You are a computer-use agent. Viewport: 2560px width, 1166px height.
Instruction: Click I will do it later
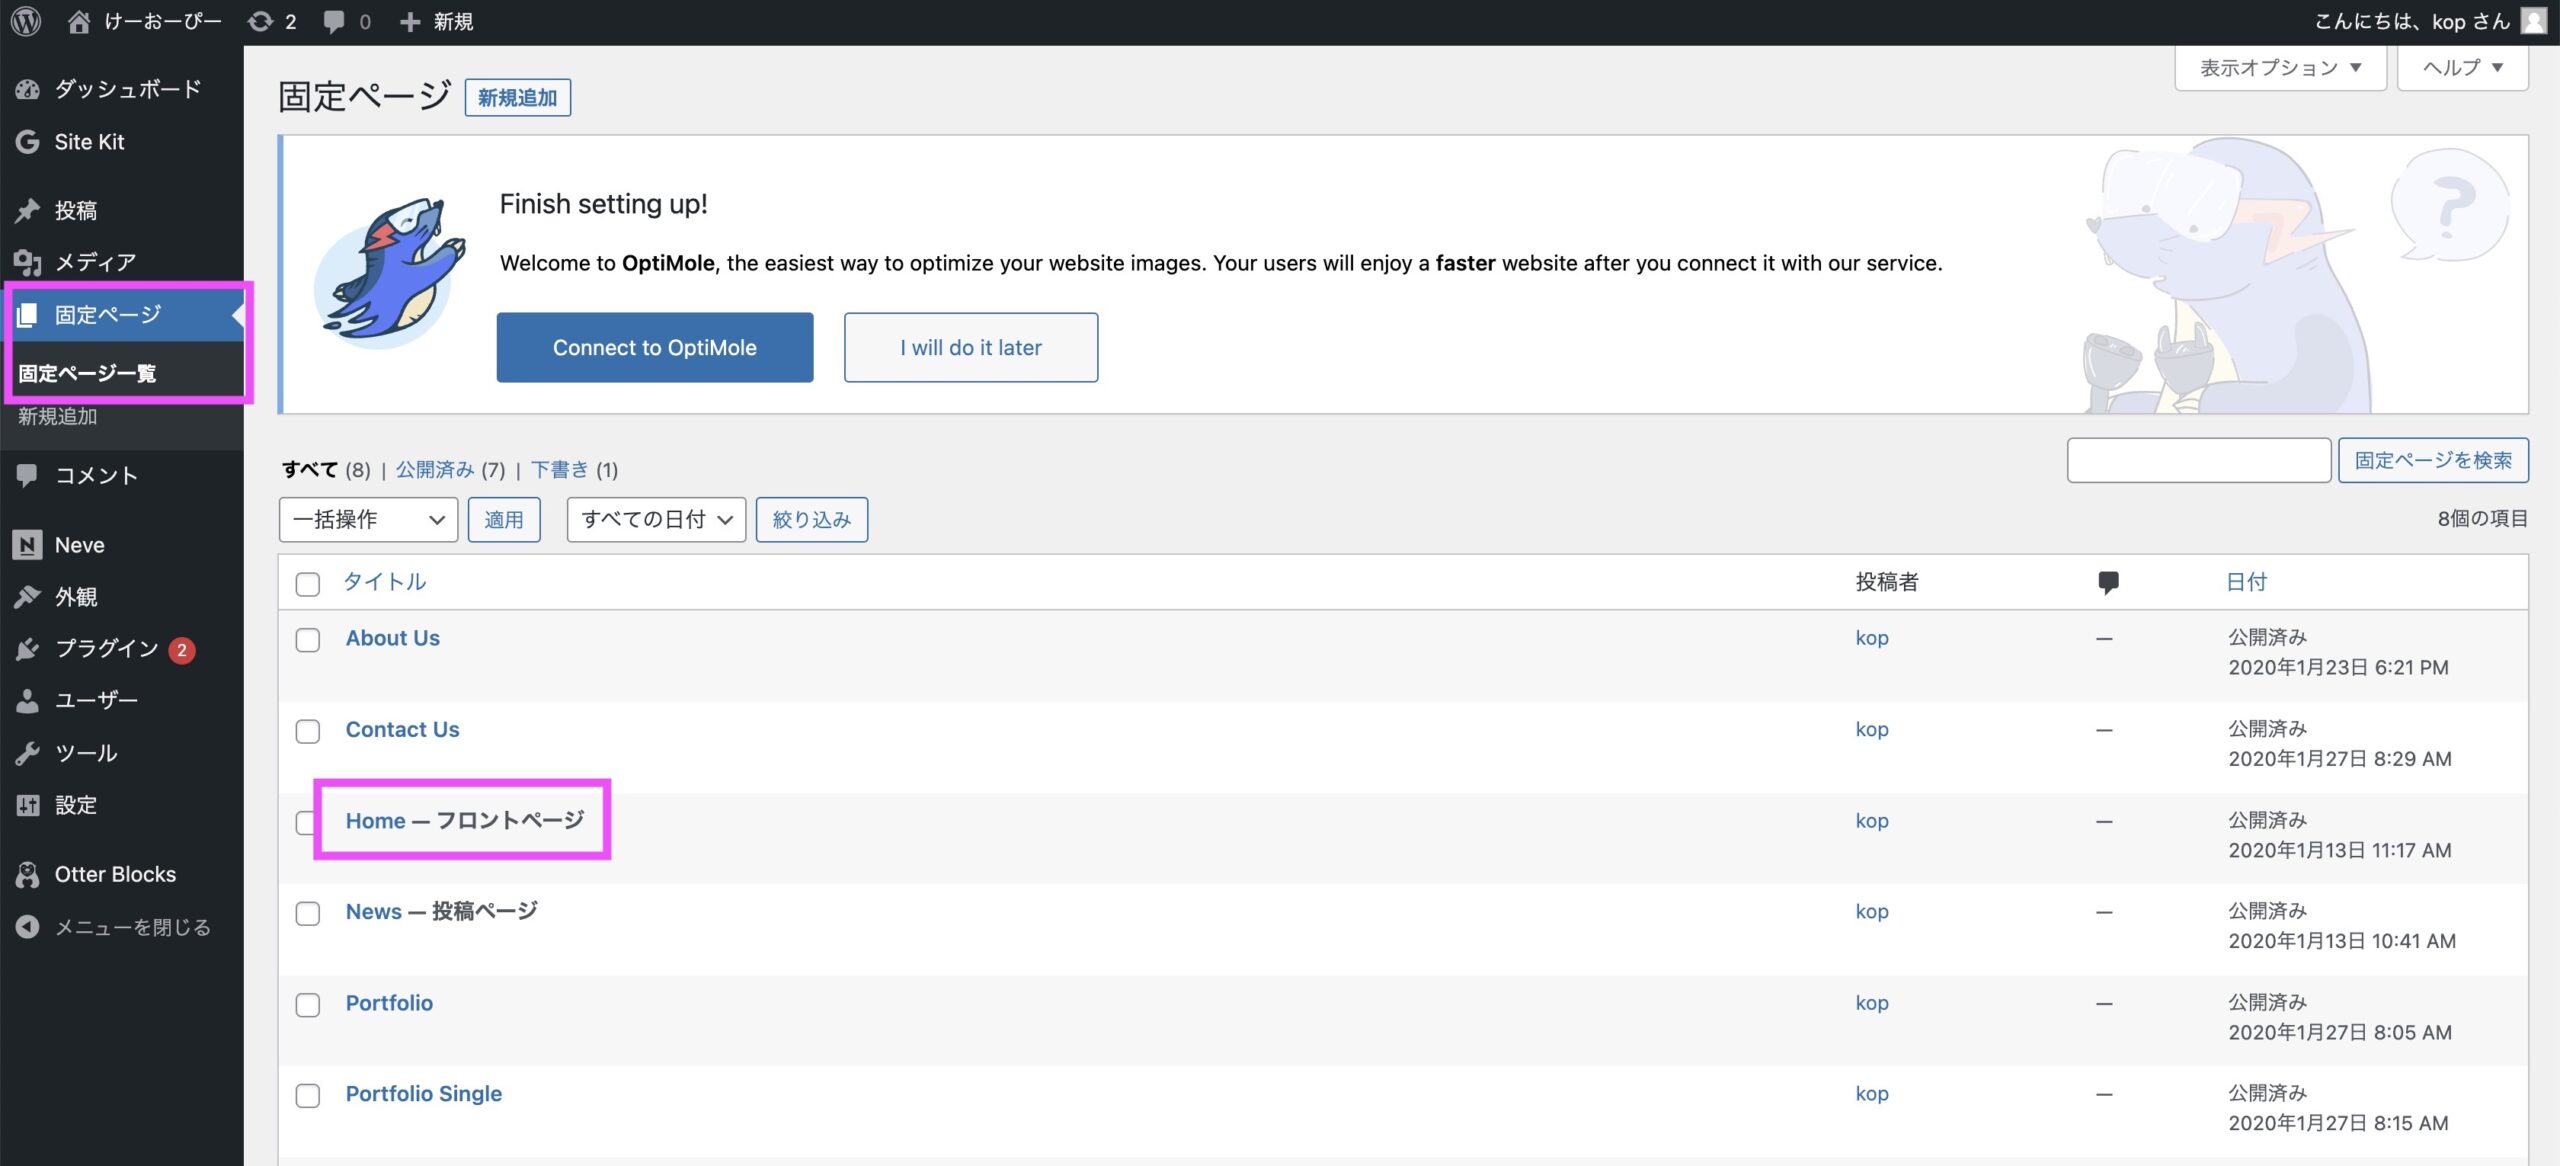[971, 347]
